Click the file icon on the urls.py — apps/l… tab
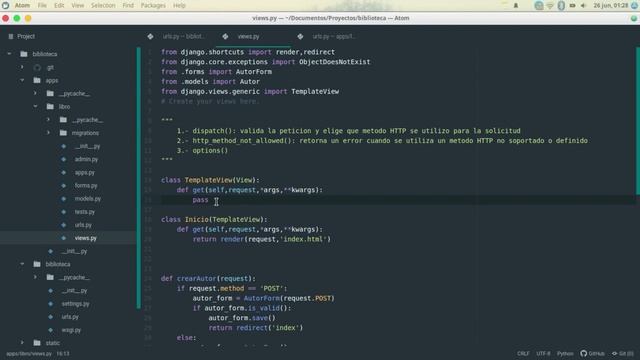 pyautogui.click(x=300, y=36)
